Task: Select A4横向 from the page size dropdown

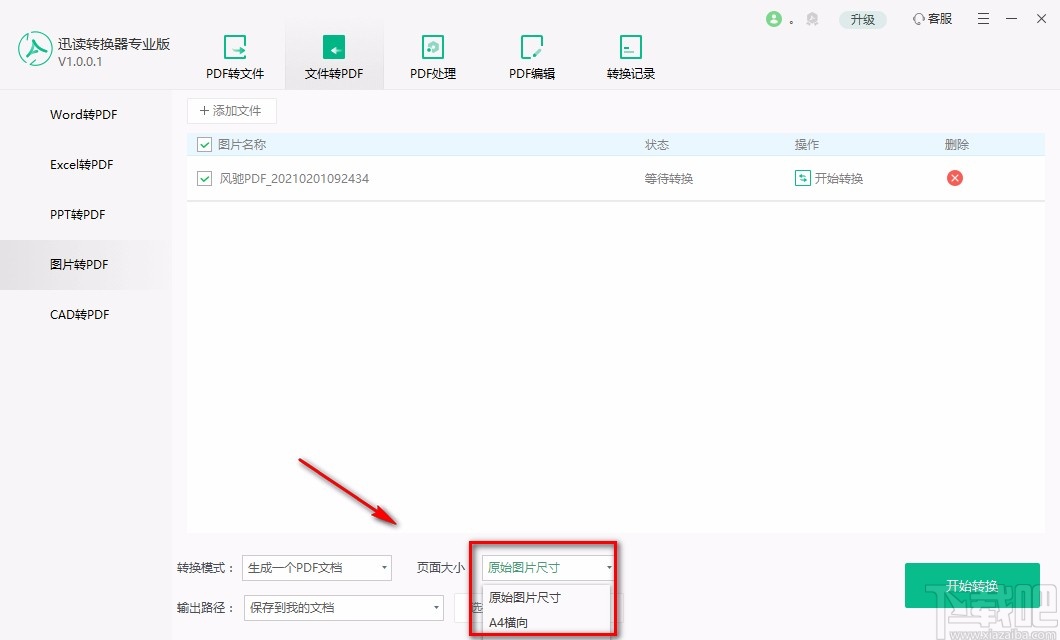Action: pos(508,622)
